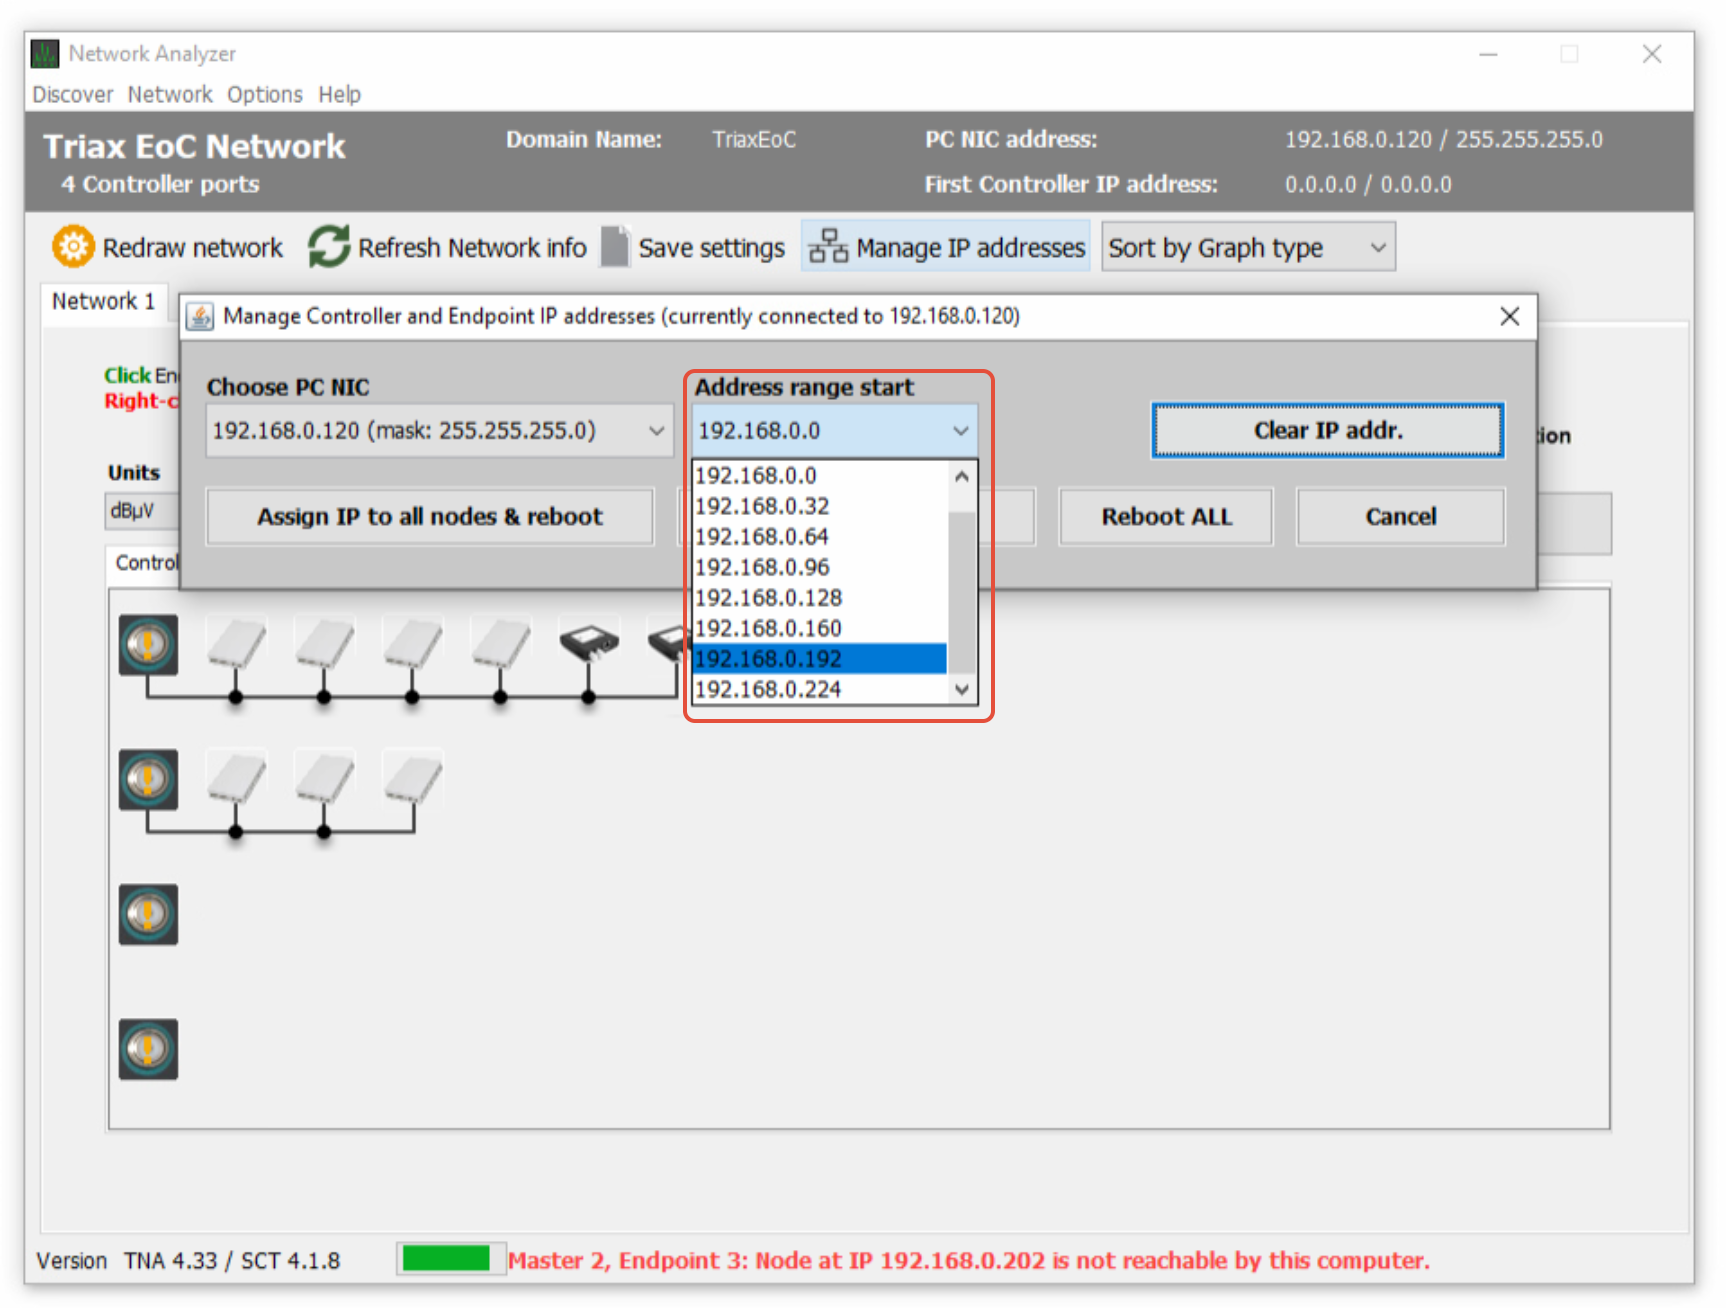Select the second controller port icon

148,780
